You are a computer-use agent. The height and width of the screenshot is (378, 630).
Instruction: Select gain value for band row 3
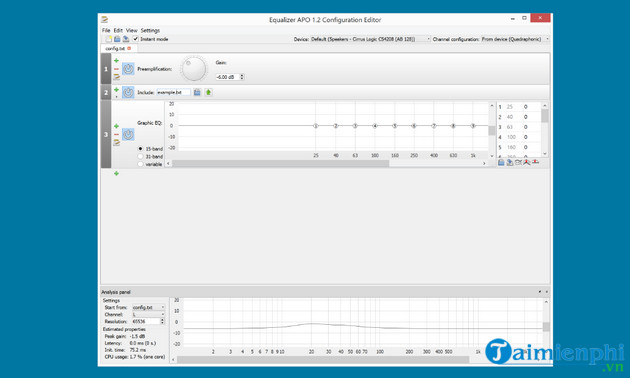(526, 127)
